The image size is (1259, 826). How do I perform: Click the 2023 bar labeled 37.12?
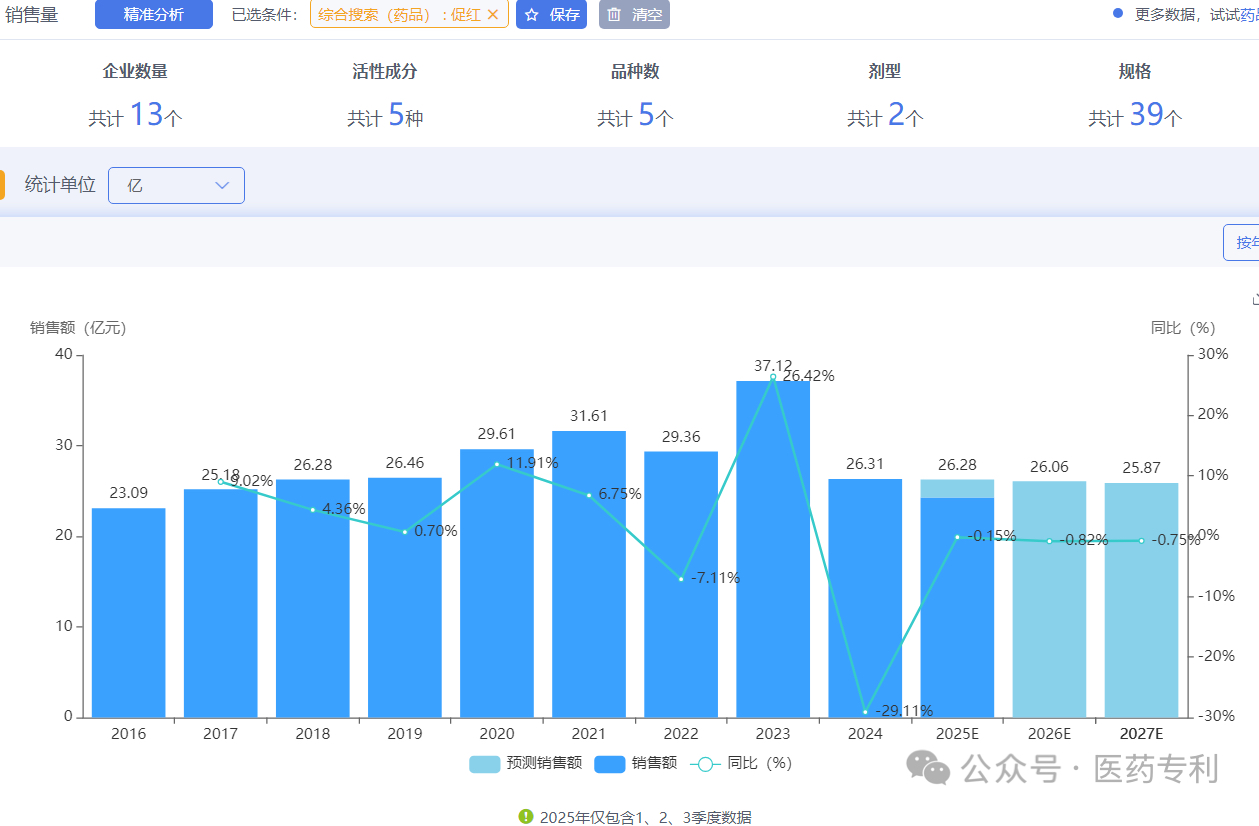(x=773, y=548)
